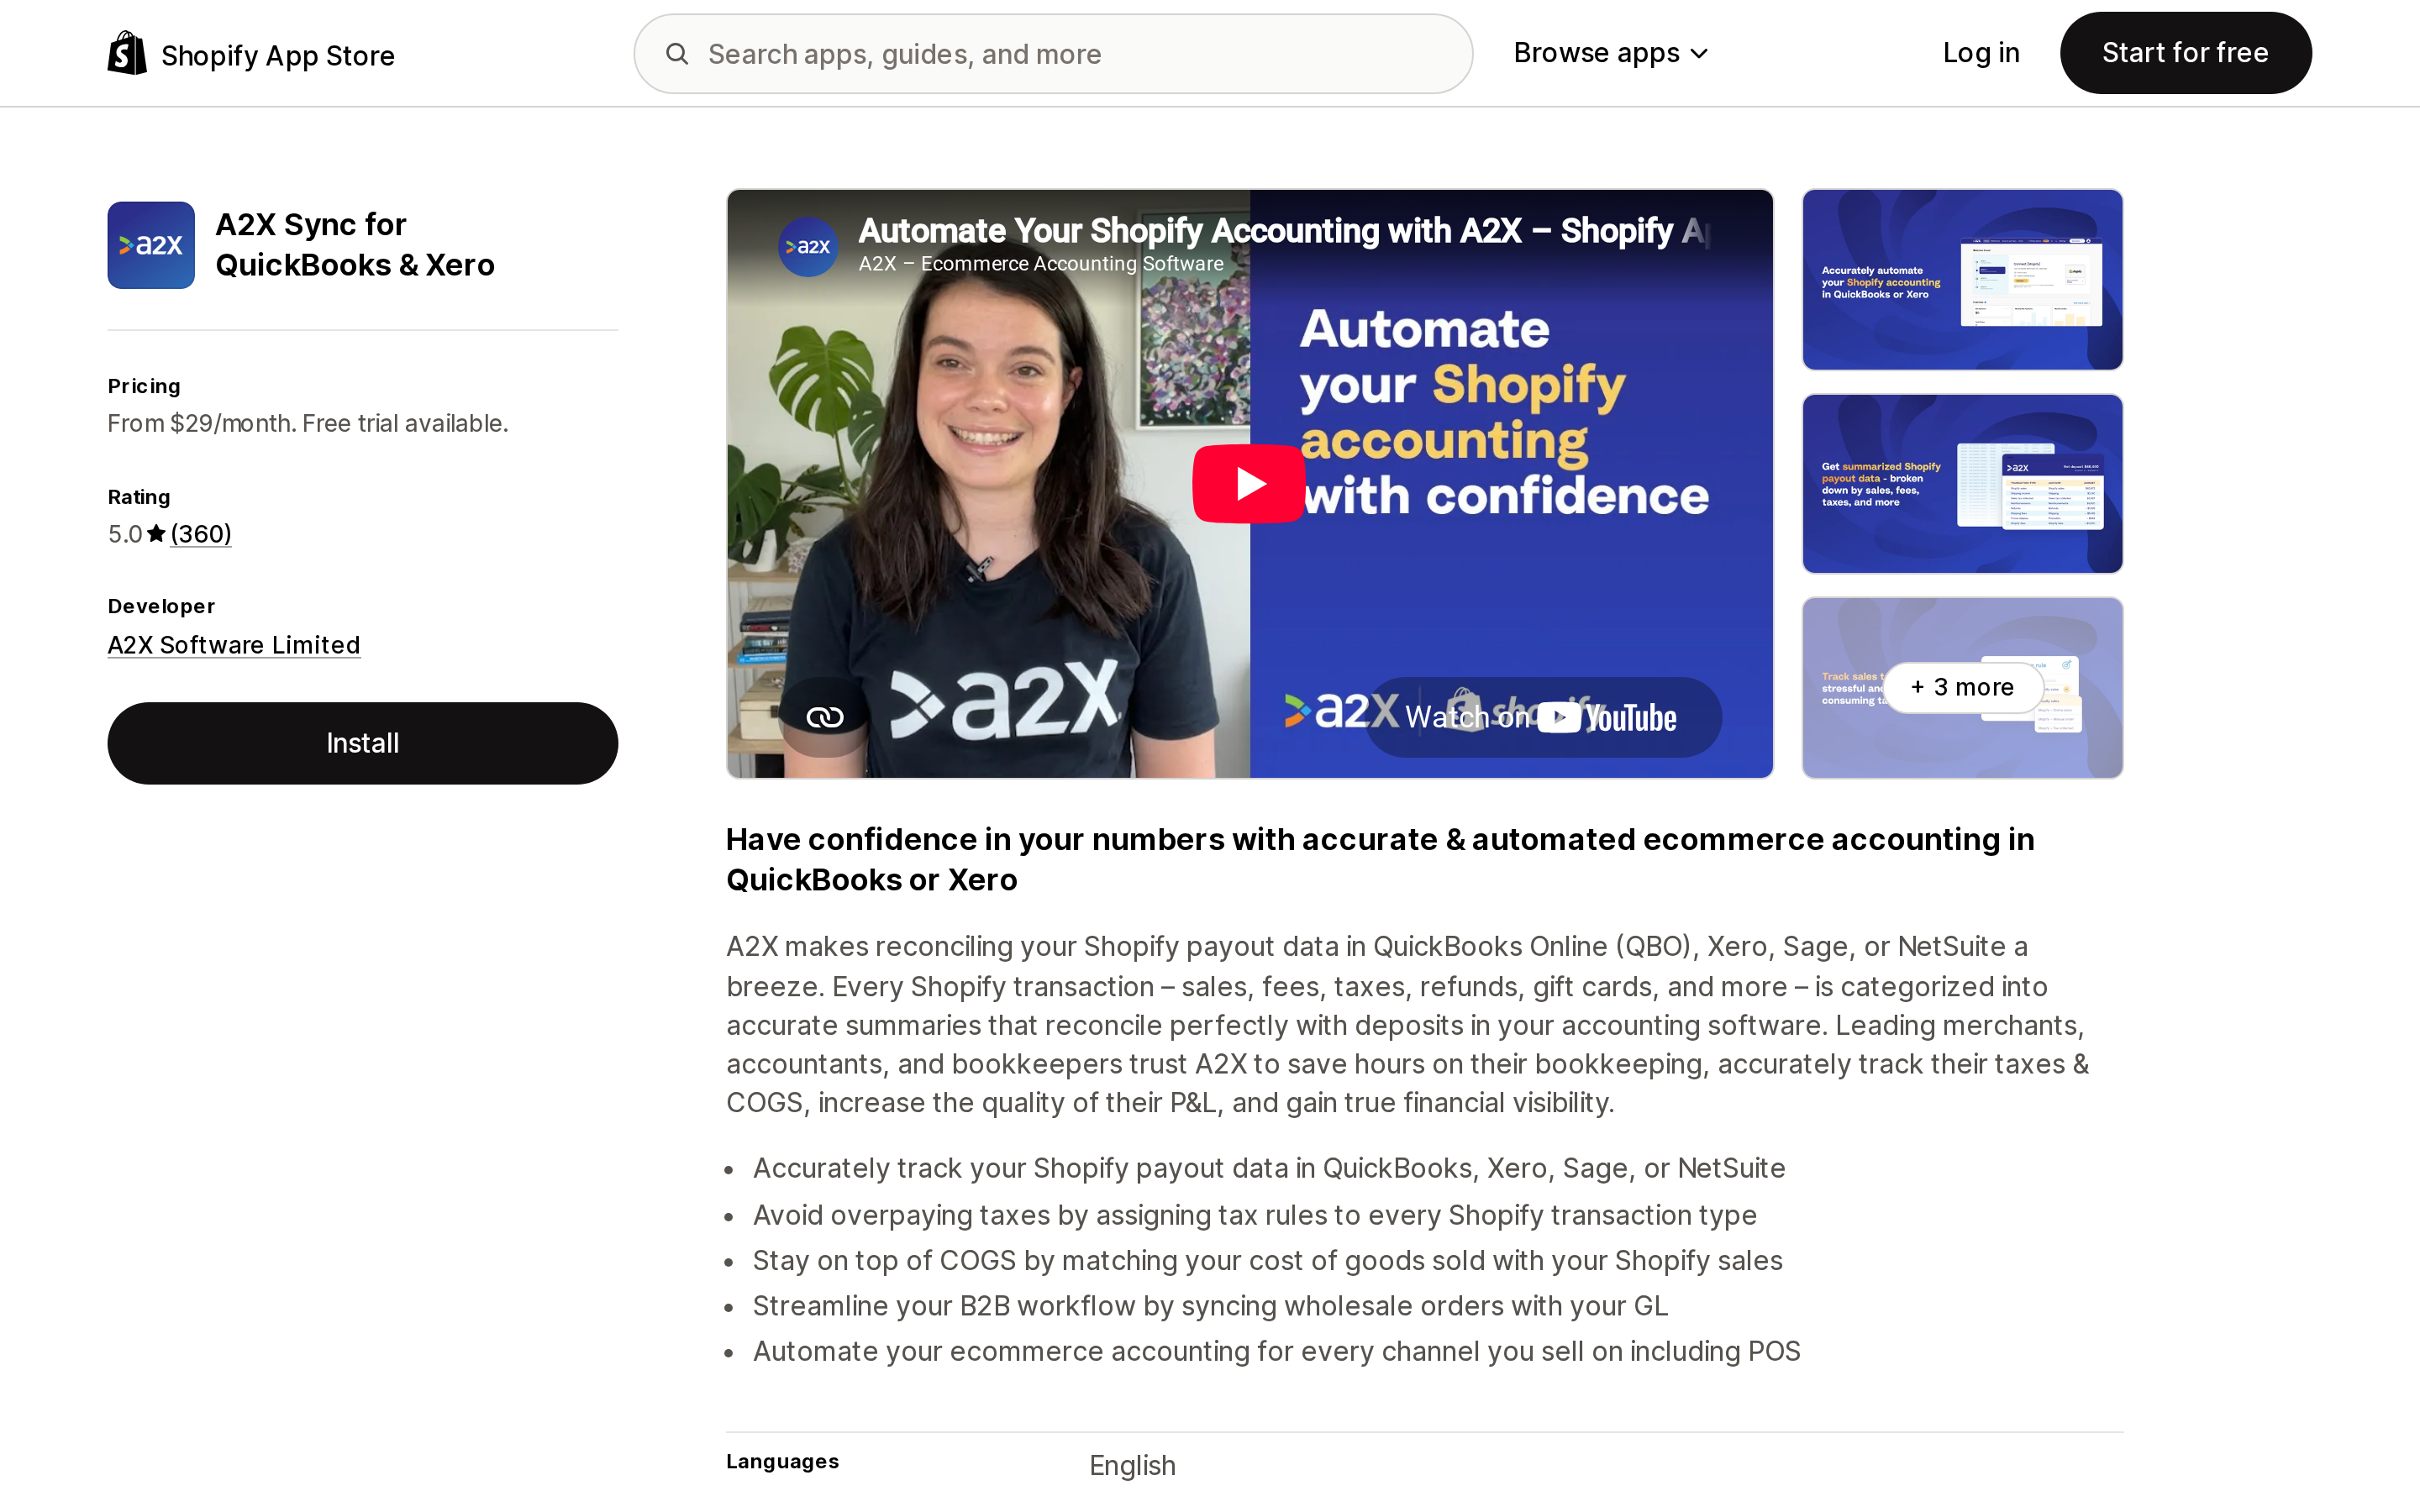The image size is (2420, 1512).
Task: Click the 'Have confidence in your numbers' heading
Action: pyautogui.click(x=1380, y=859)
